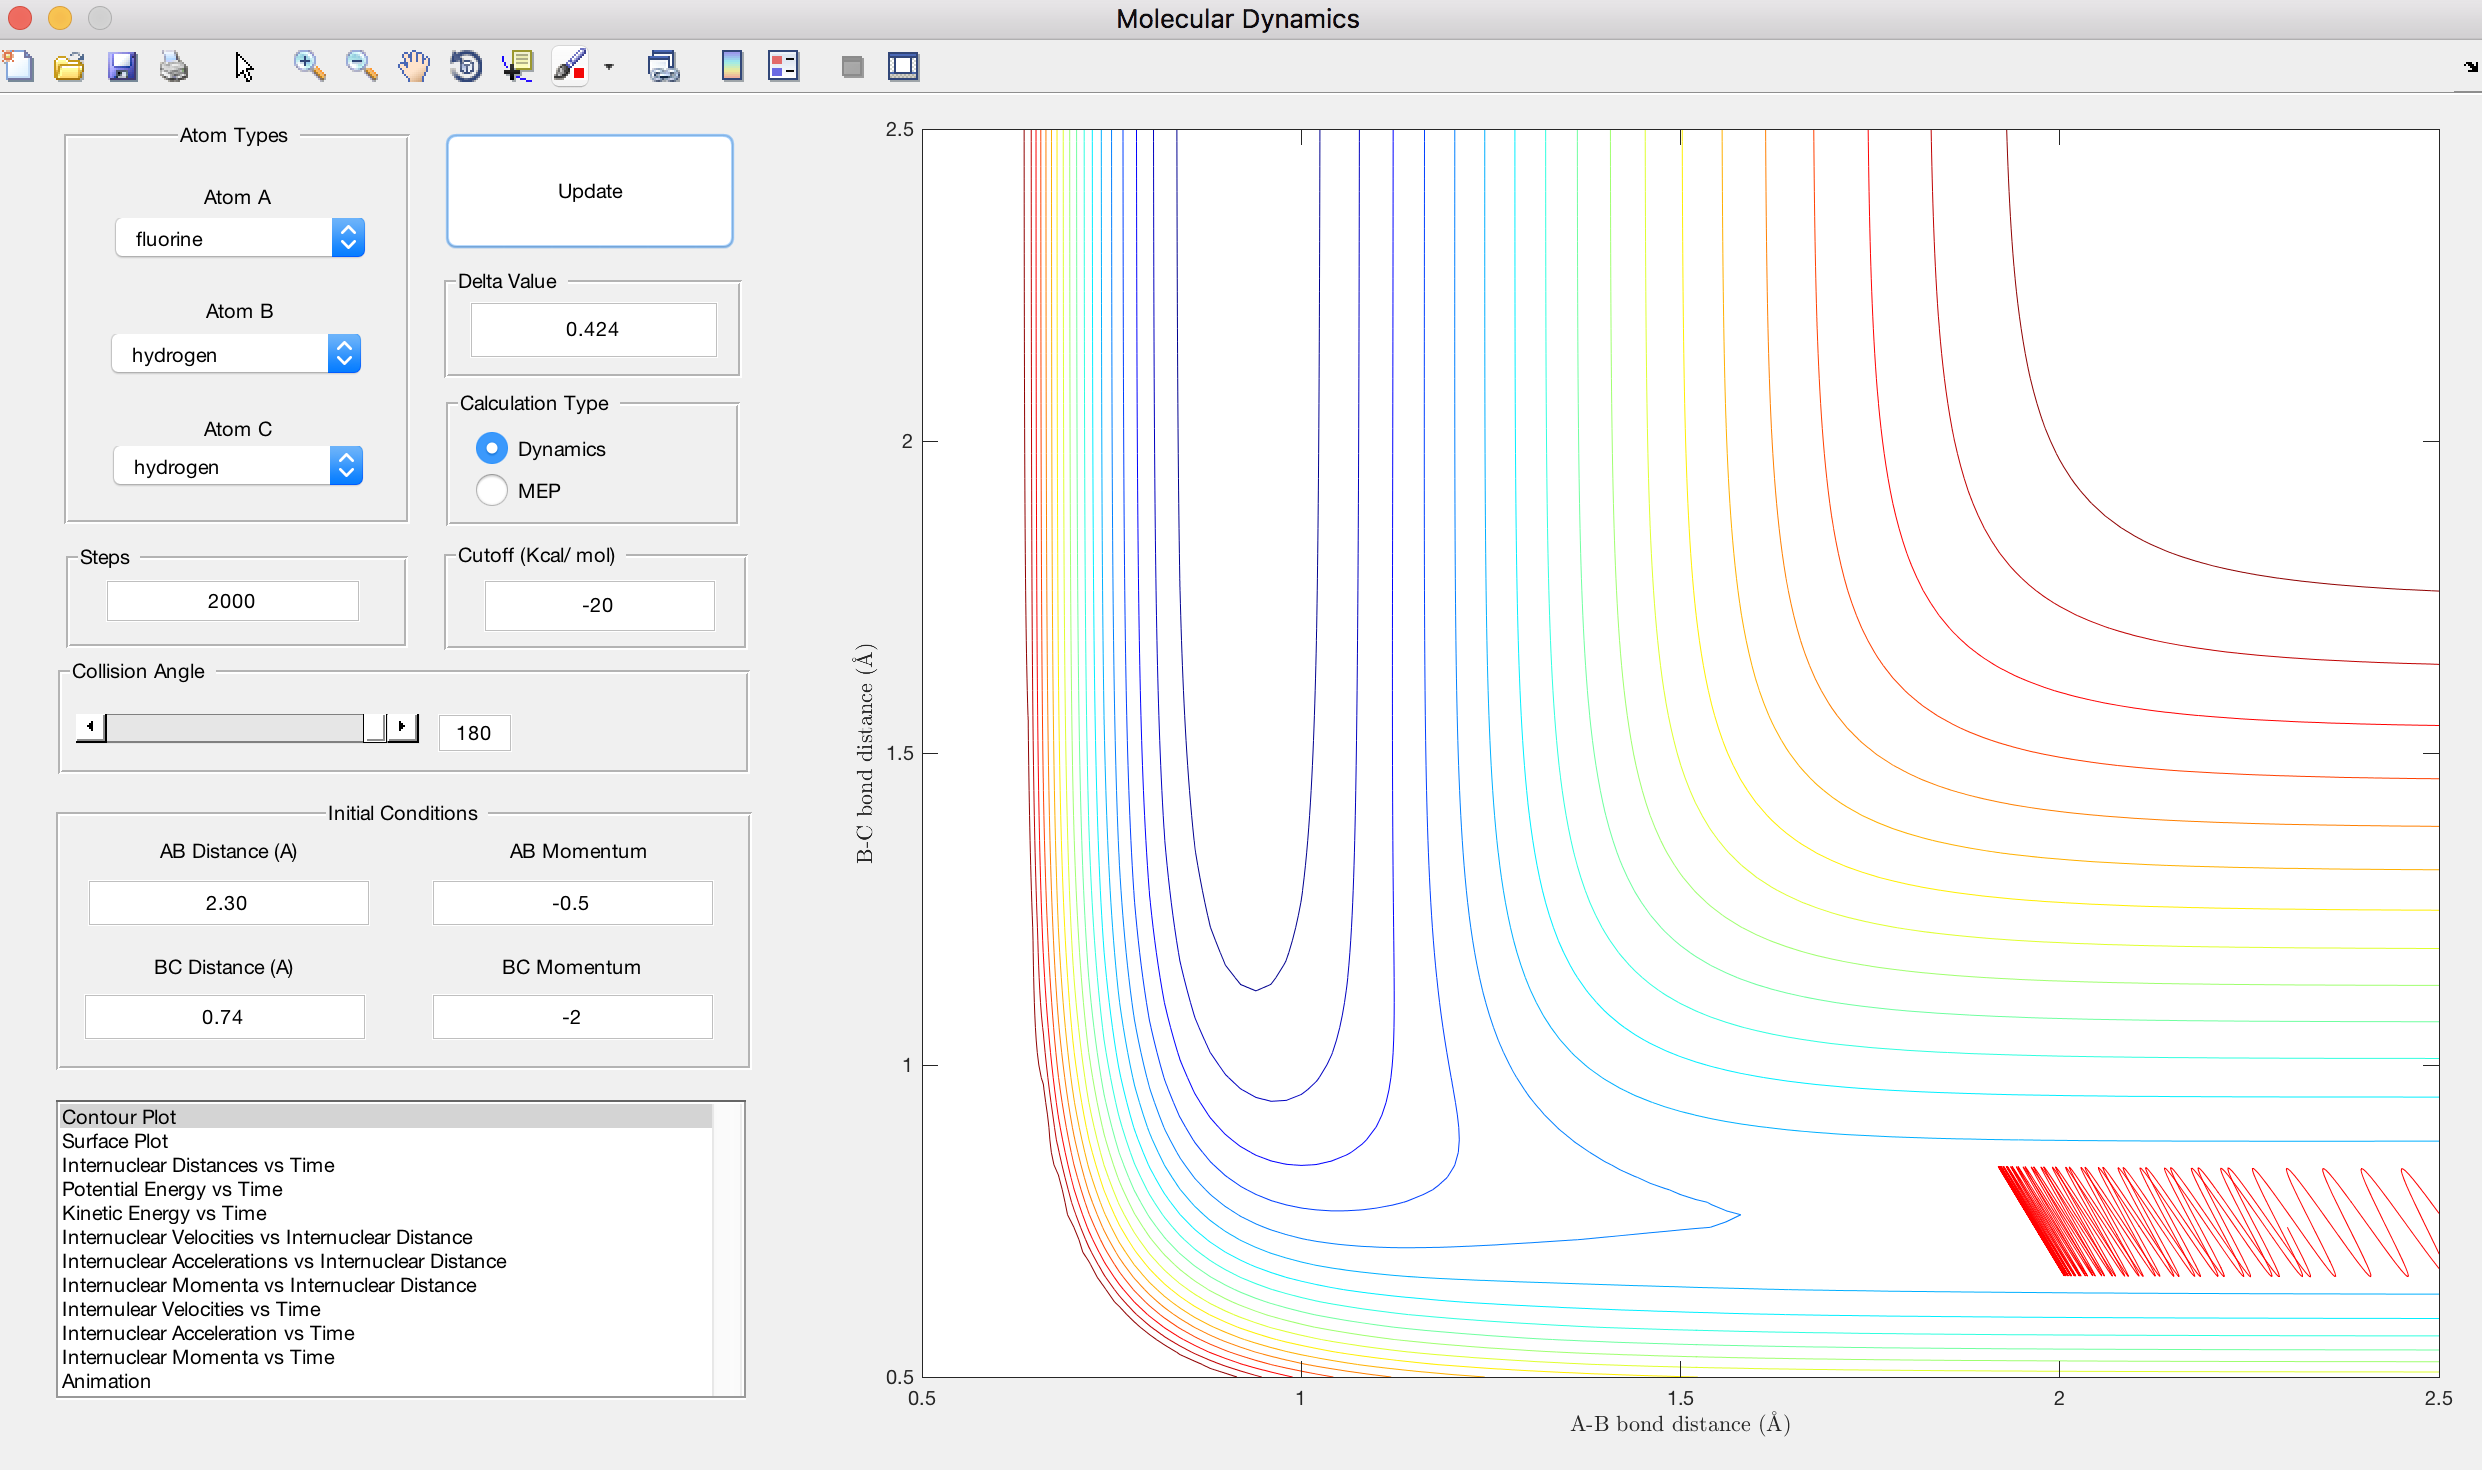Open the Atom B hydrogen dropdown
Viewport: 2482px width, 1470px height.
[236, 354]
